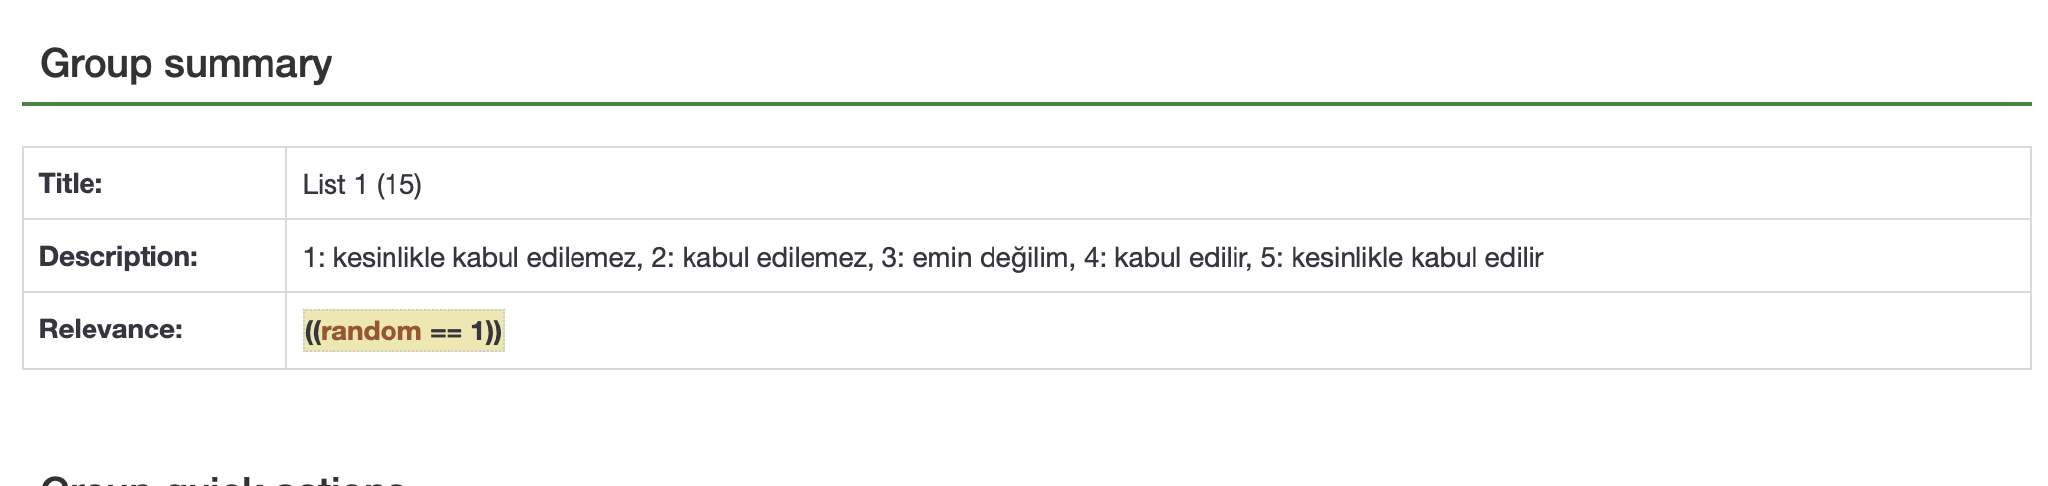Viewport: 2048px width, 486px height.
Task: Click the "==" operator in the relevance equation
Action: (446, 331)
